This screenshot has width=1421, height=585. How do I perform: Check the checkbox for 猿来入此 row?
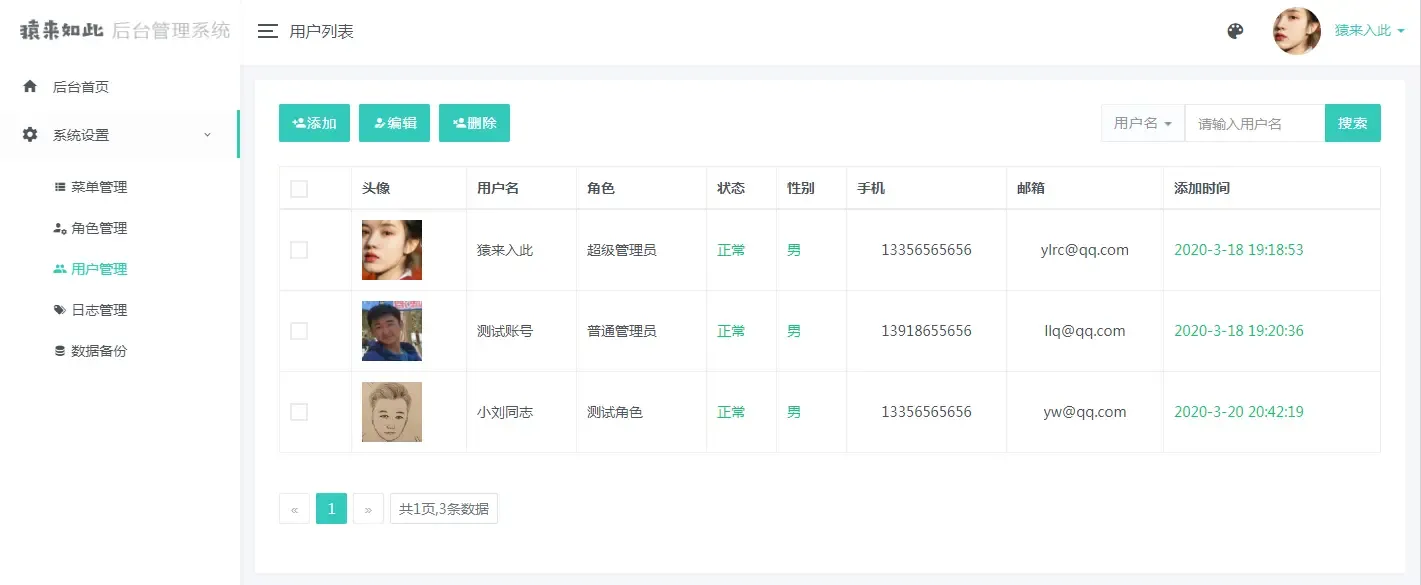point(298,249)
